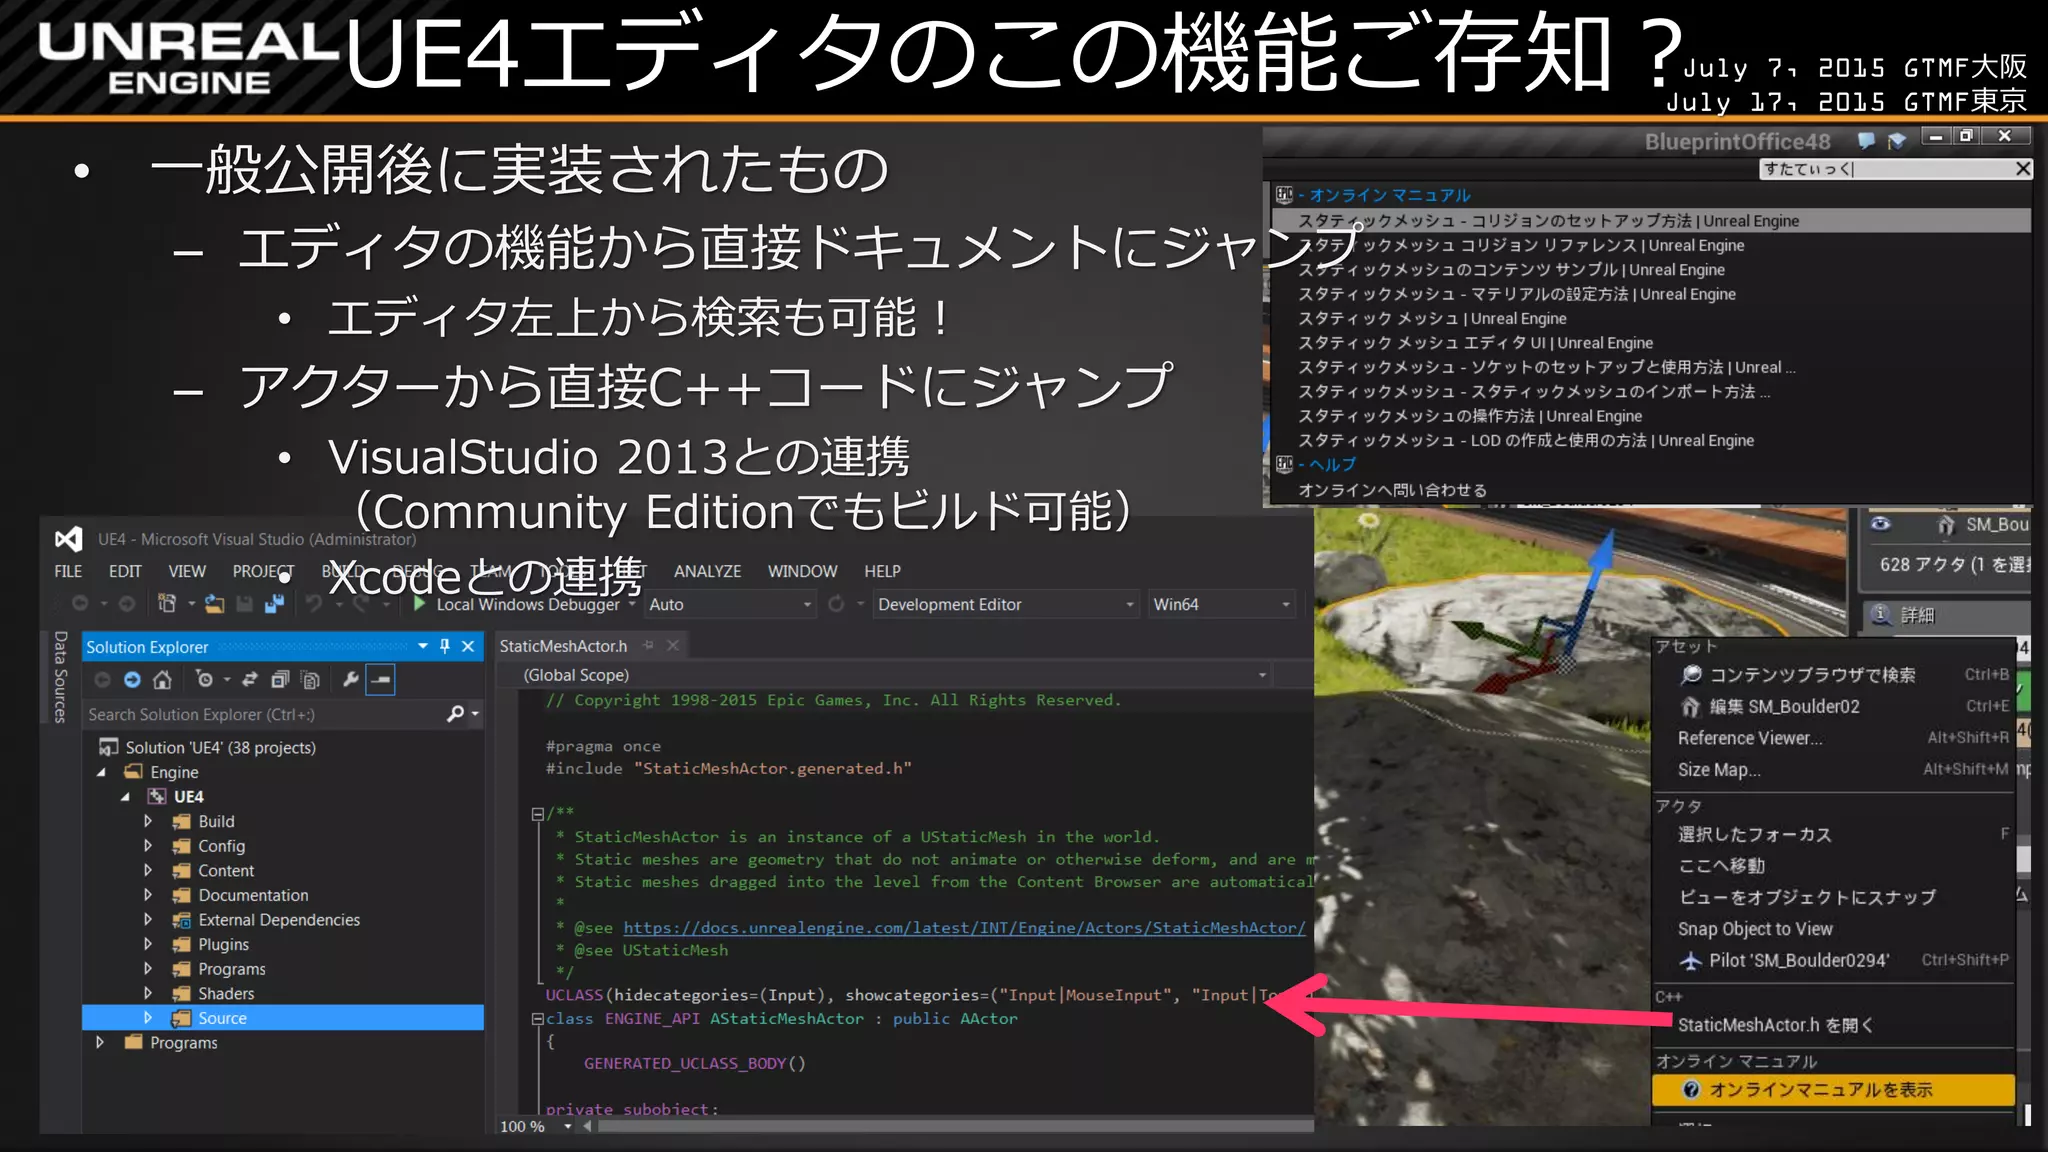The width and height of the screenshot is (2048, 1152).
Task: Open the Data Sources side tab
Action: pyautogui.click(x=60, y=677)
